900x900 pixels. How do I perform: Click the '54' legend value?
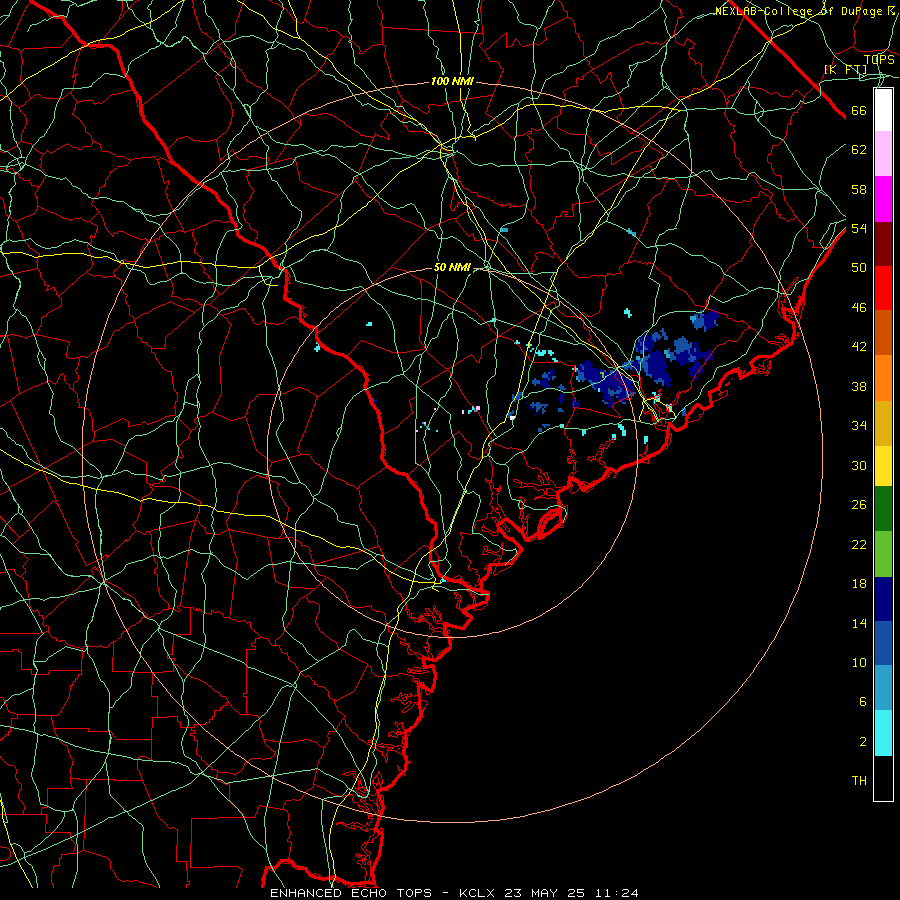(x=859, y=228)
